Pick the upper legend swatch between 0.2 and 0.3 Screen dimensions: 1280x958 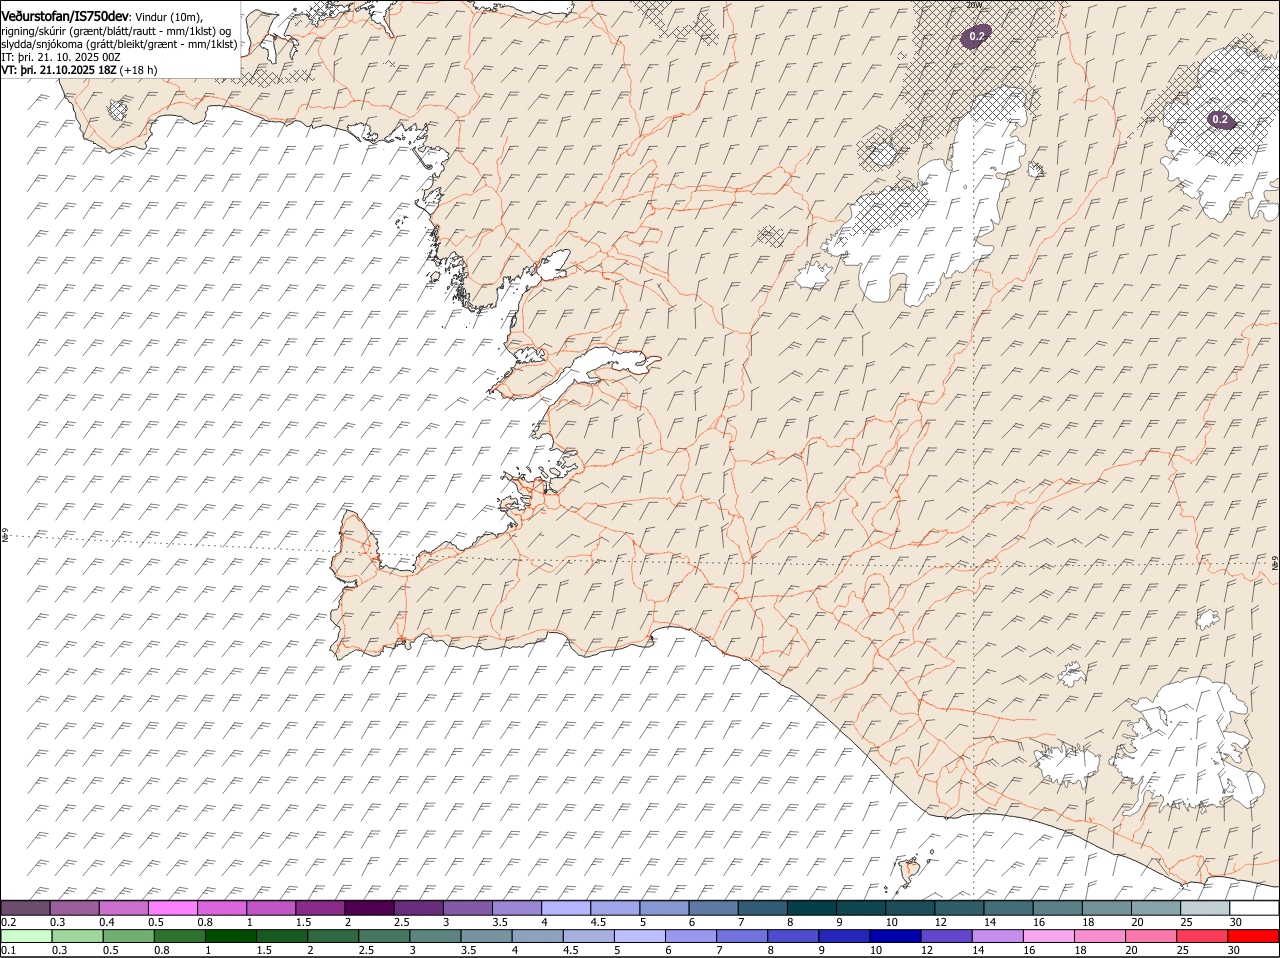click(25, 908)
